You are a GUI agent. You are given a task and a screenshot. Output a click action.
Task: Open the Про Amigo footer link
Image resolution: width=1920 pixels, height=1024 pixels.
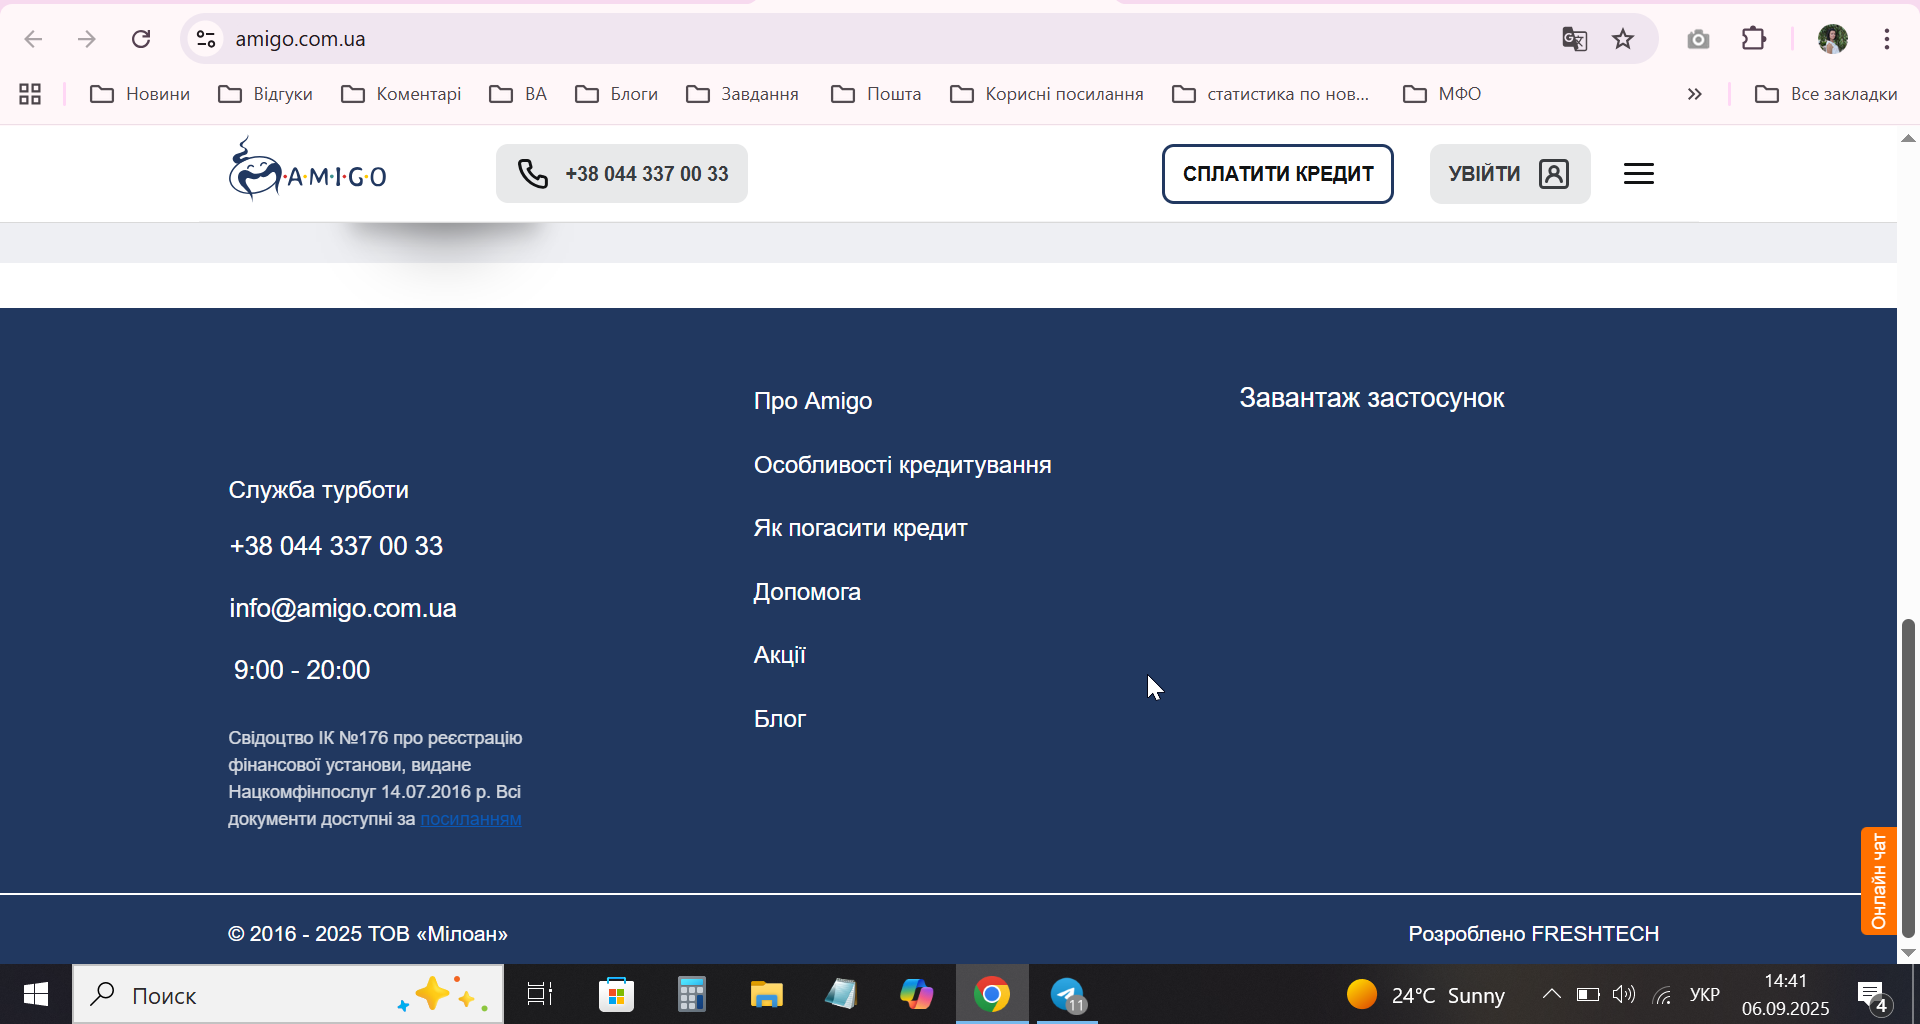point(813,401)
